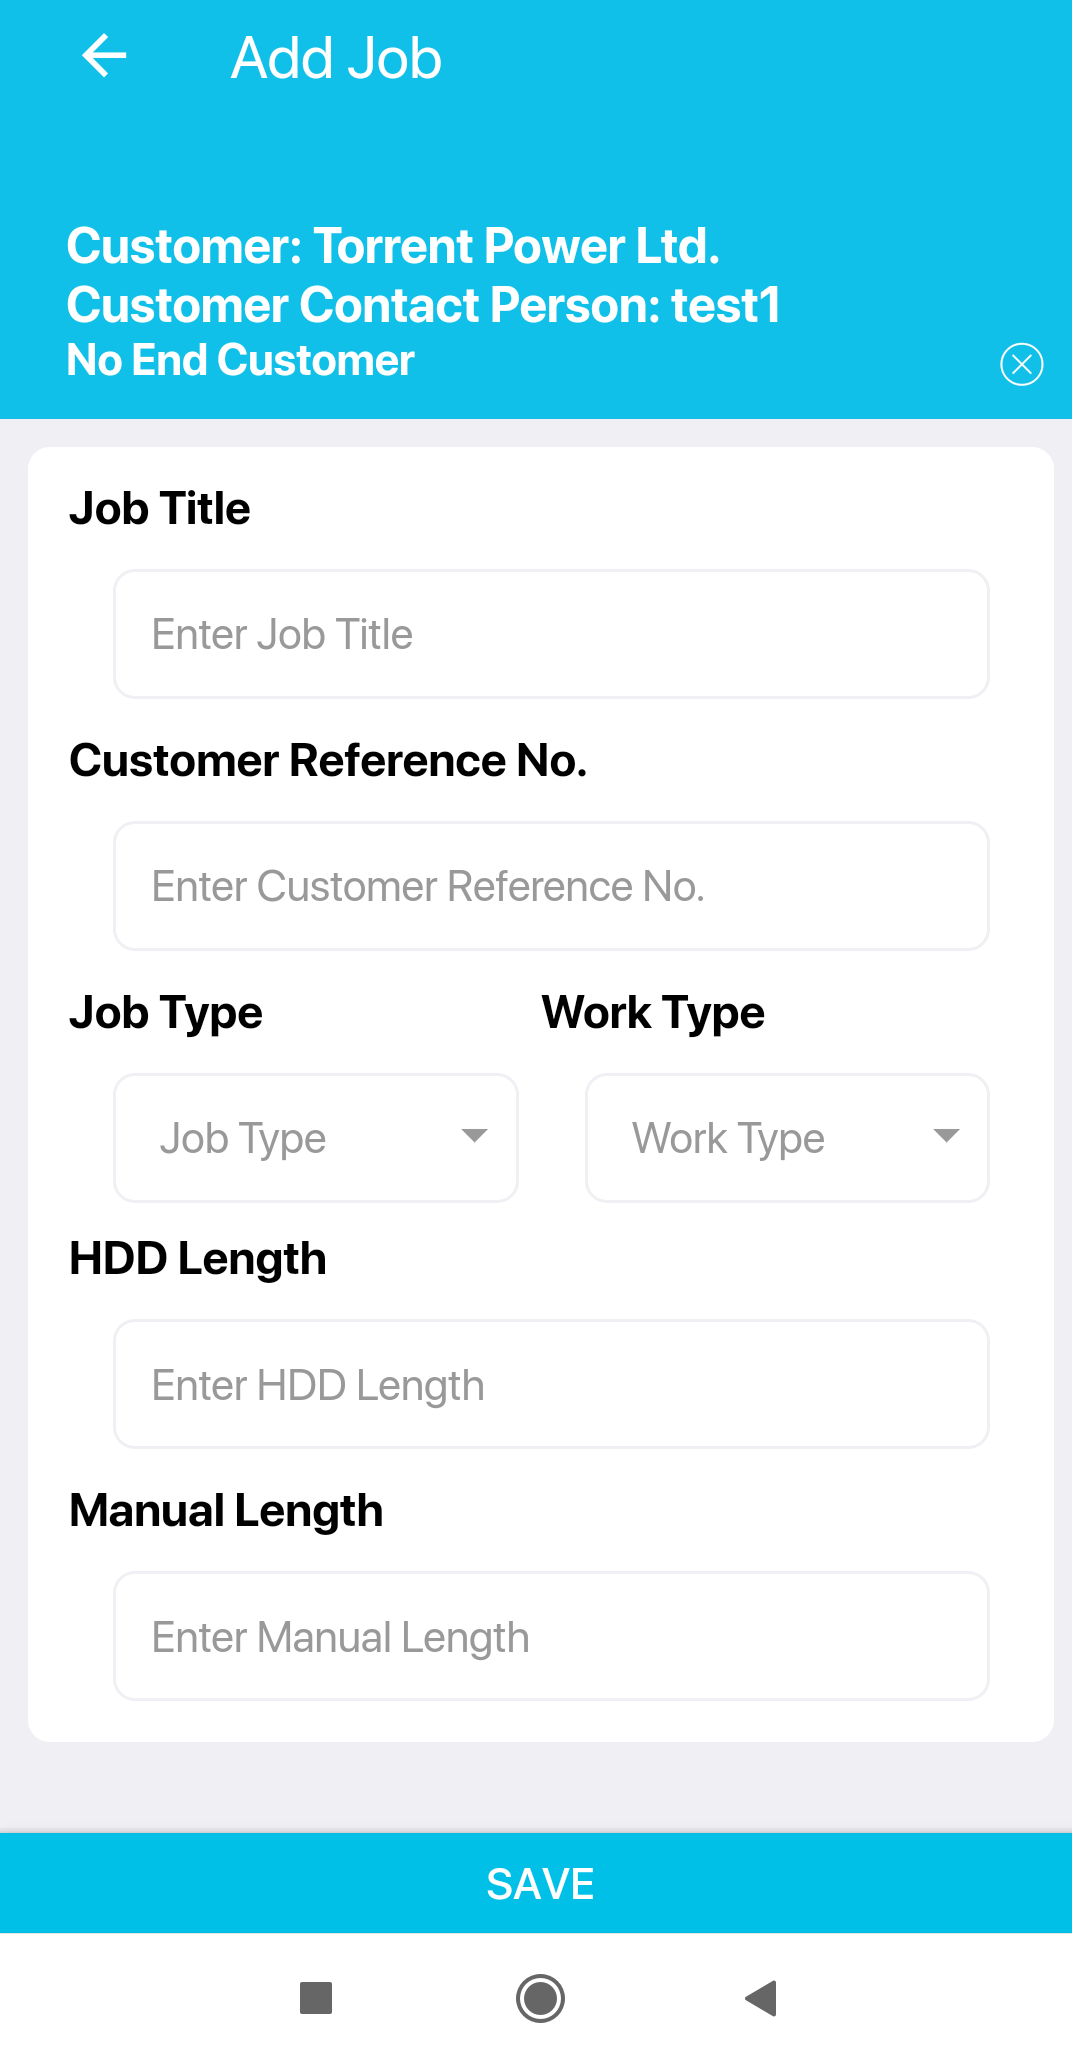Tap the back arrow in header
Screen dimensions: 1072x2062
coord(104,56)
